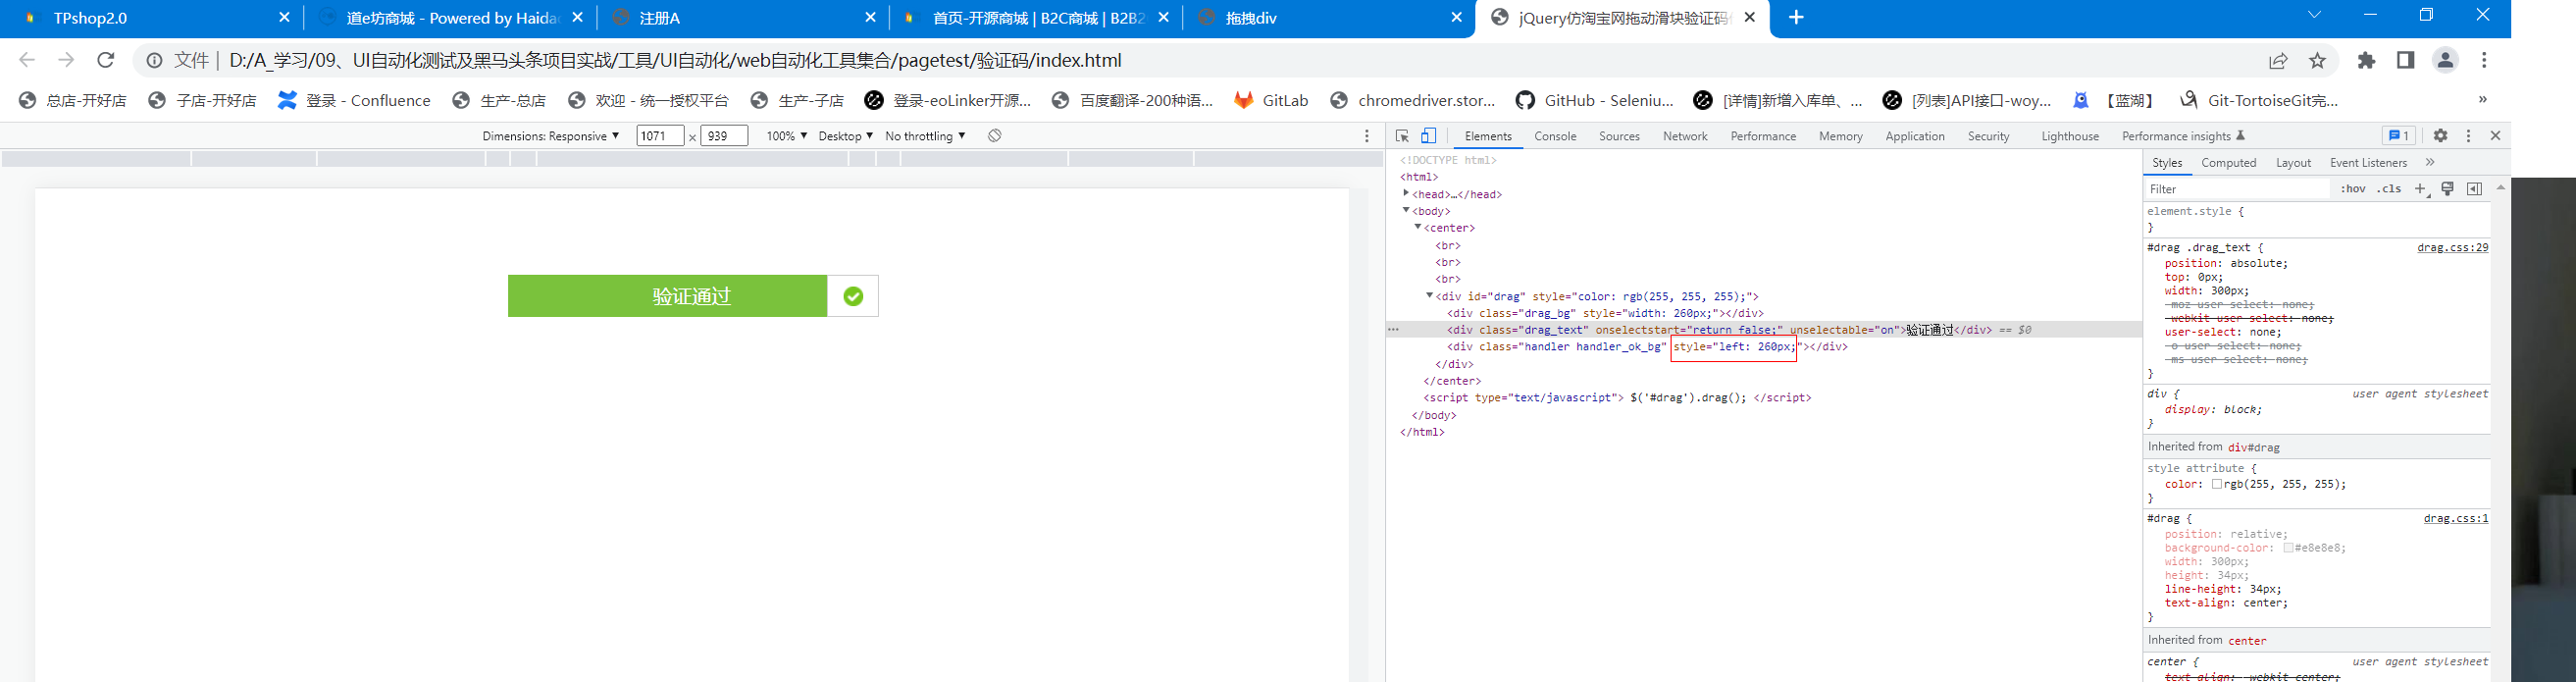This screenshot has height=682, width=2576.
Task: Open the Chrome three-dot menu
Action: point(2484,60)
